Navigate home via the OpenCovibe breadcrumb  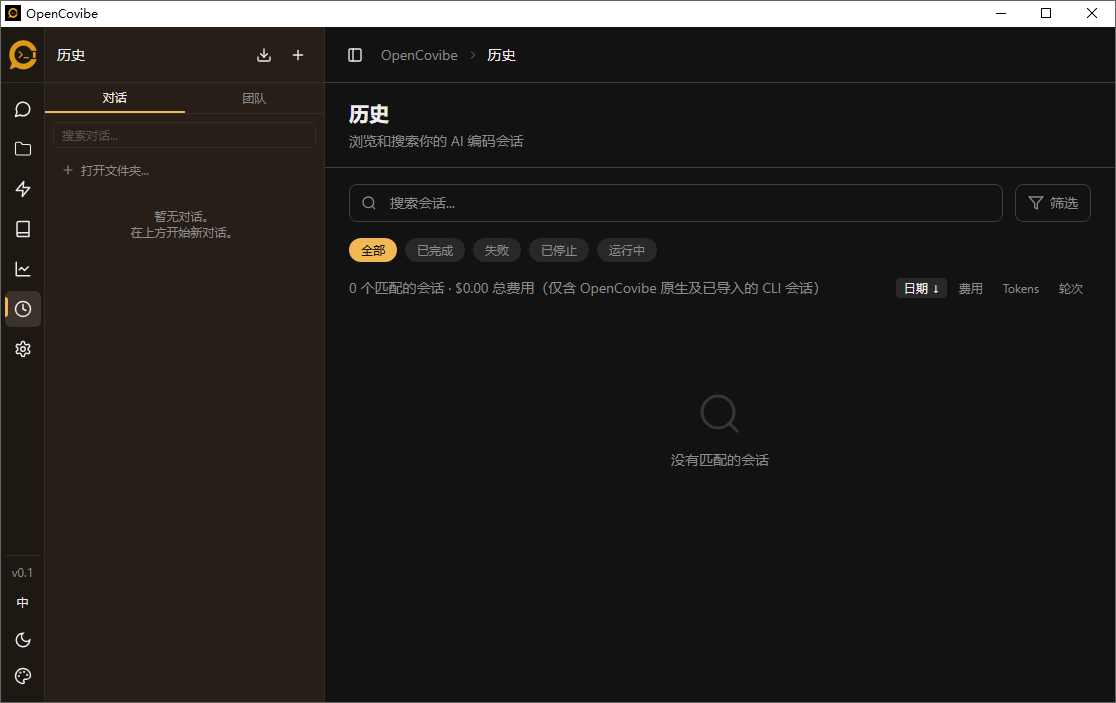pos(419,55)
